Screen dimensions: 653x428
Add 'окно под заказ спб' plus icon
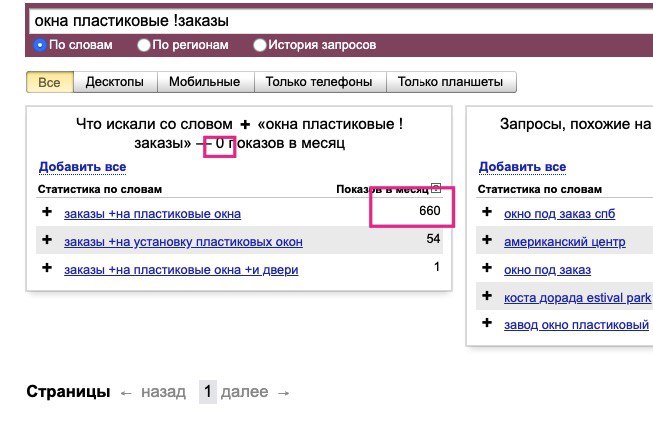(x=487, y=212)
